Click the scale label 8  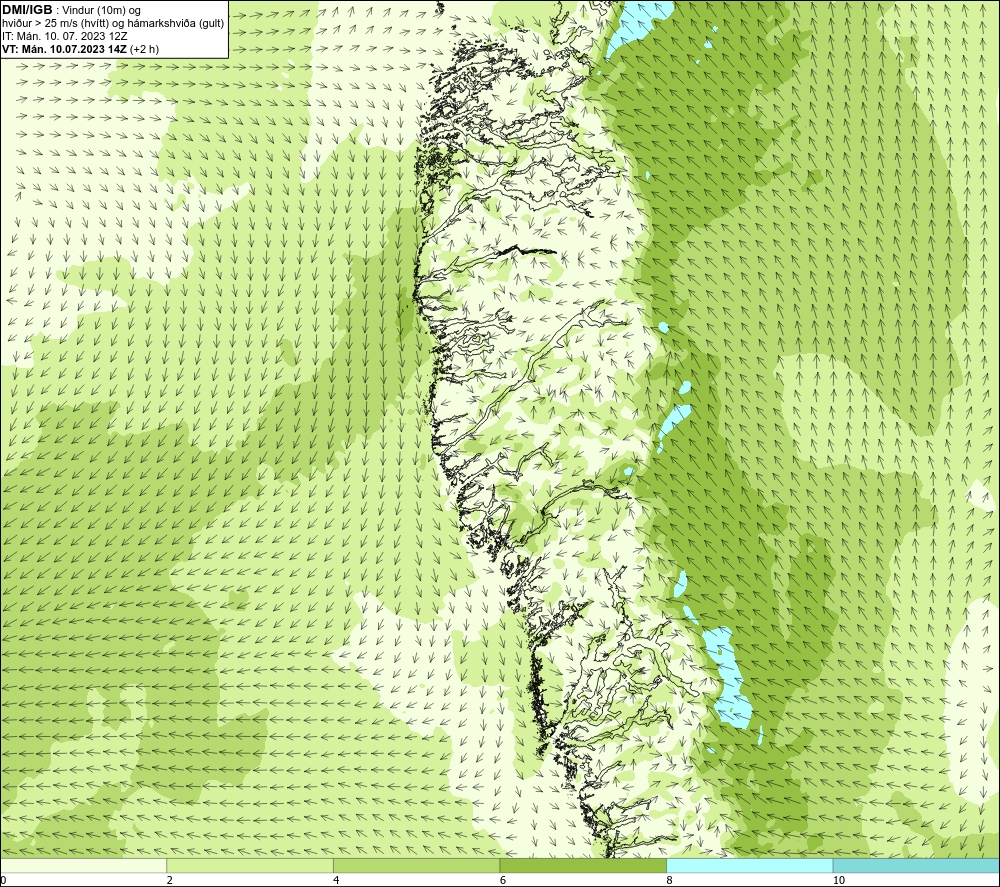[x=670, y=880]
